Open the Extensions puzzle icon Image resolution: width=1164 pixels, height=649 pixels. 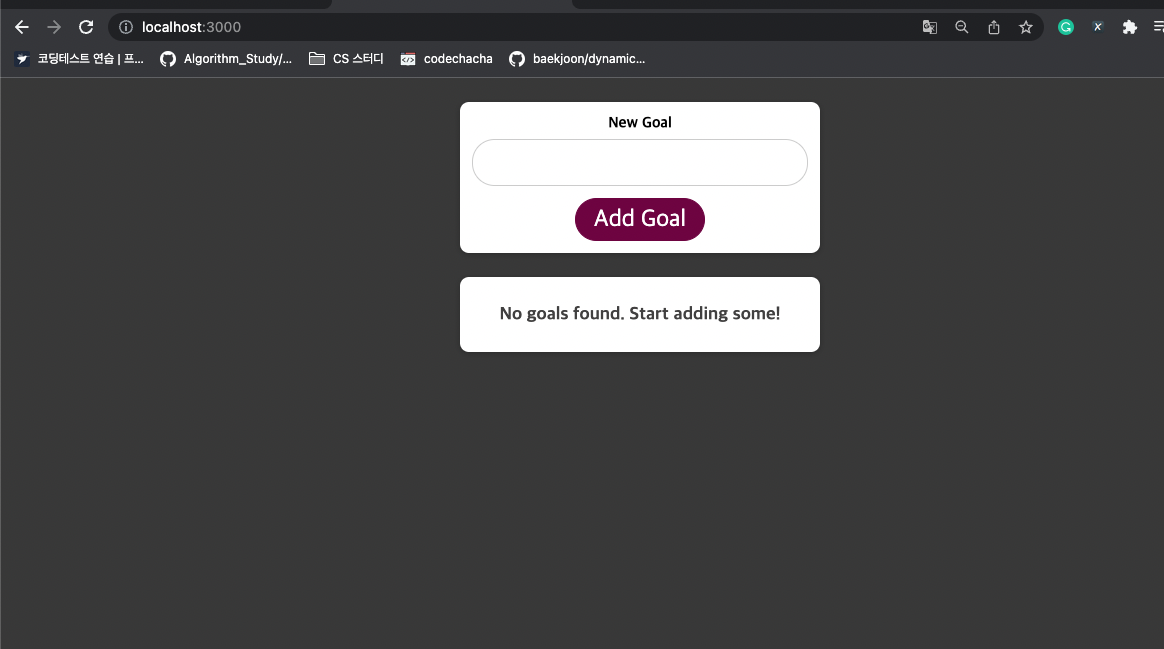(1130, 27)
